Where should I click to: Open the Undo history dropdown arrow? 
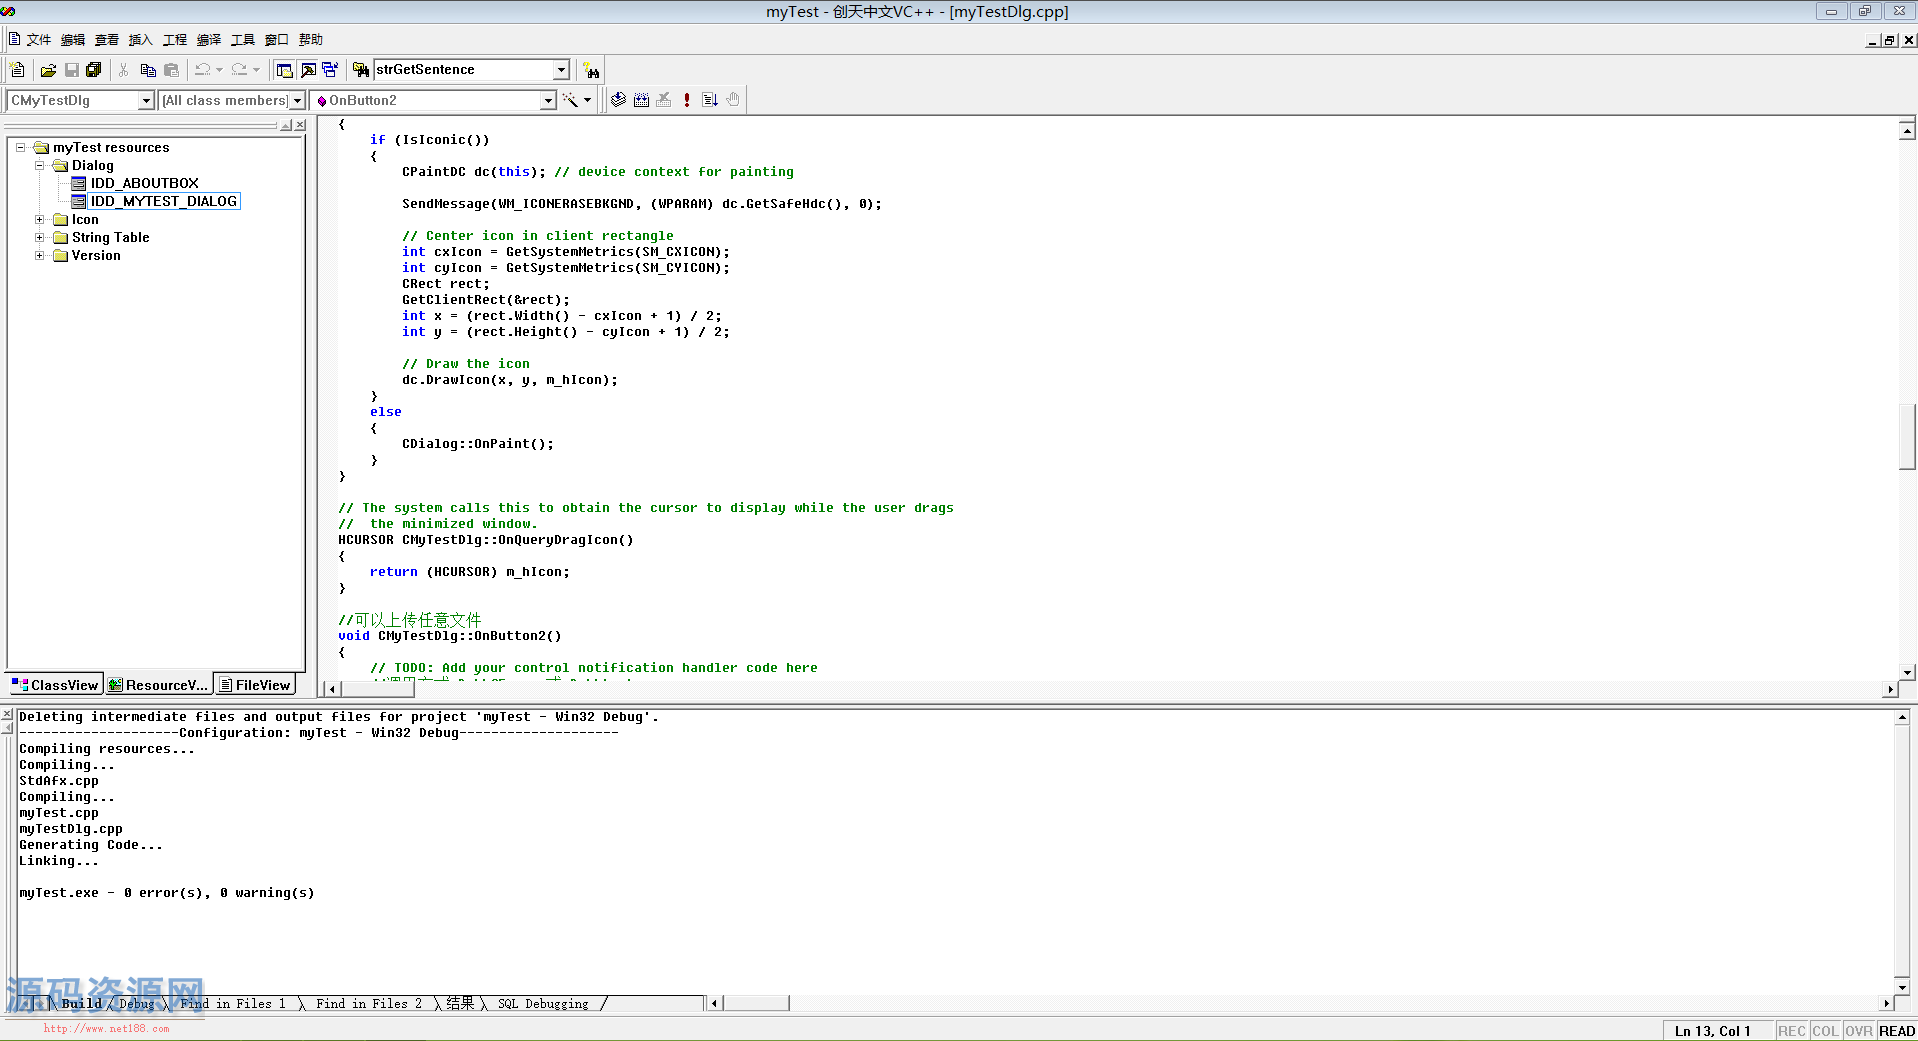click(219, 70)
